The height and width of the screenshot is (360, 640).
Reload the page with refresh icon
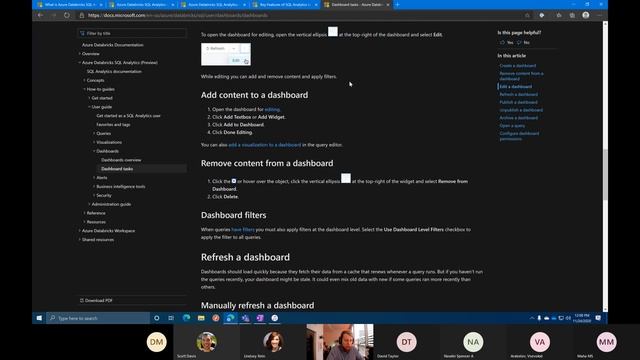point(67,15)
